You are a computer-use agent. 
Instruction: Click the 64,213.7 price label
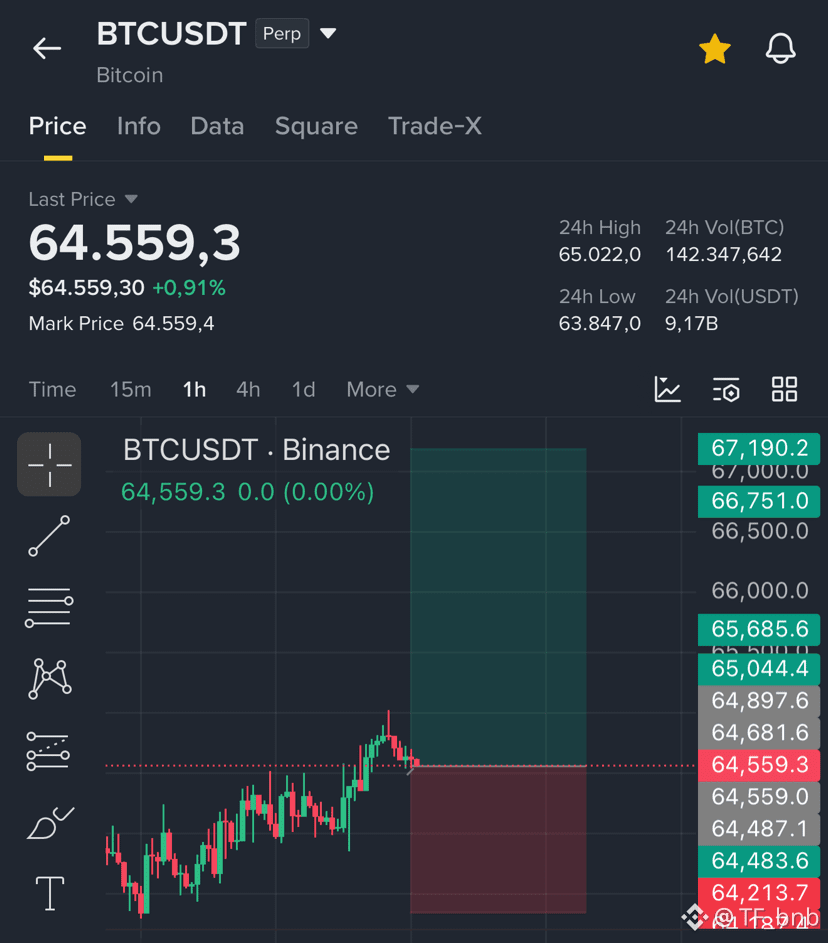[759, 893]
